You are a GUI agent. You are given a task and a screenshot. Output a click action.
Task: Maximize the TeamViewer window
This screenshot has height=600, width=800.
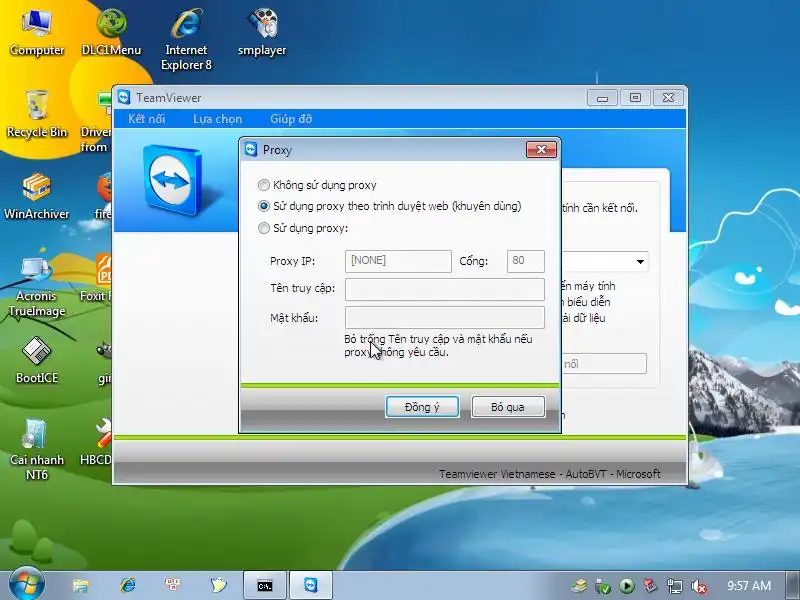tap(635, 97)
